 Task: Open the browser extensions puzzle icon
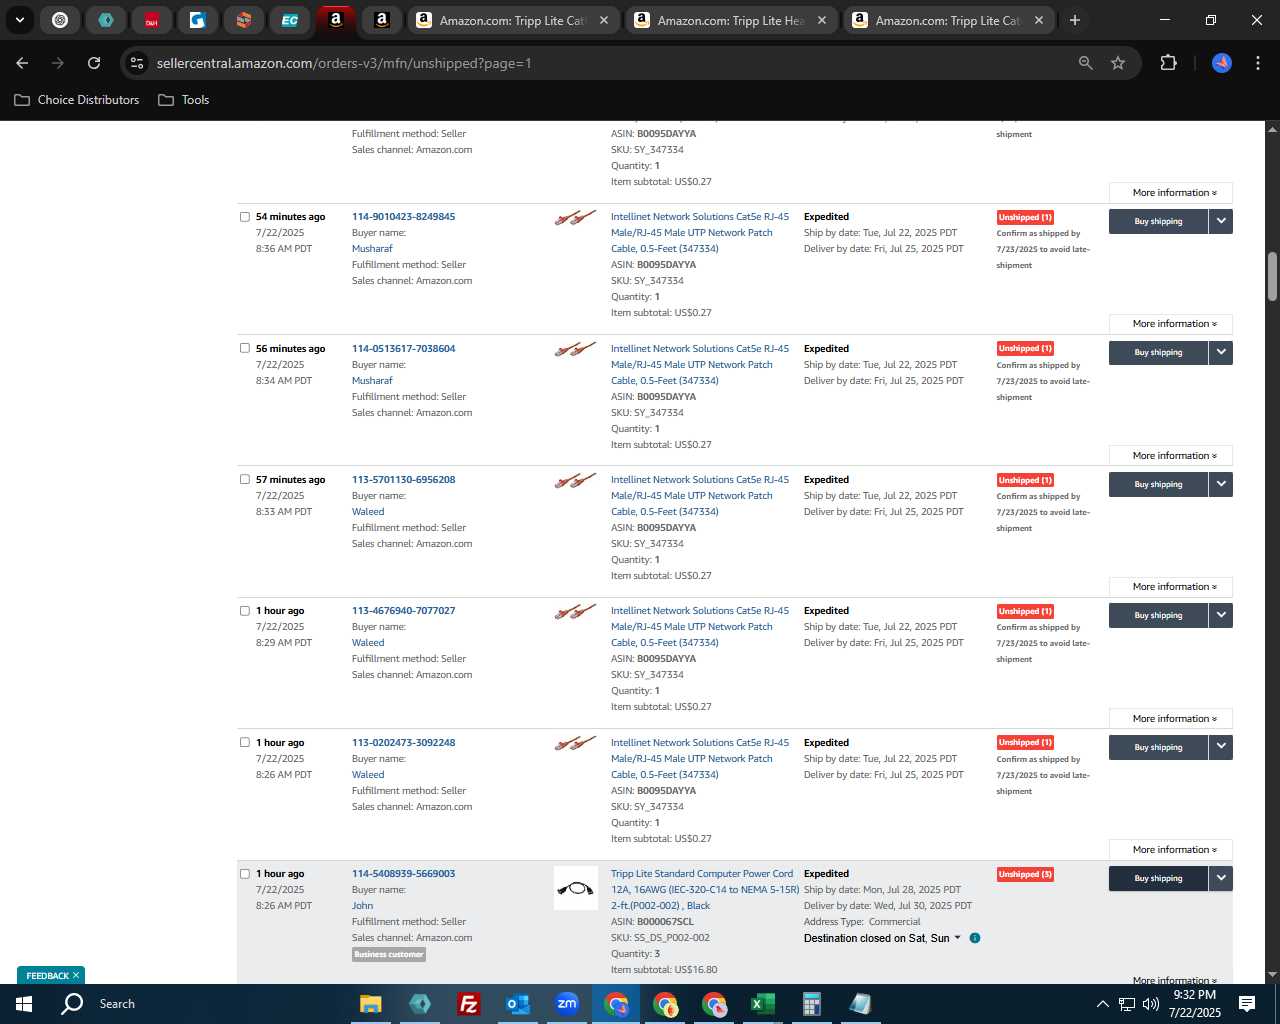[x=1168, y=63]
